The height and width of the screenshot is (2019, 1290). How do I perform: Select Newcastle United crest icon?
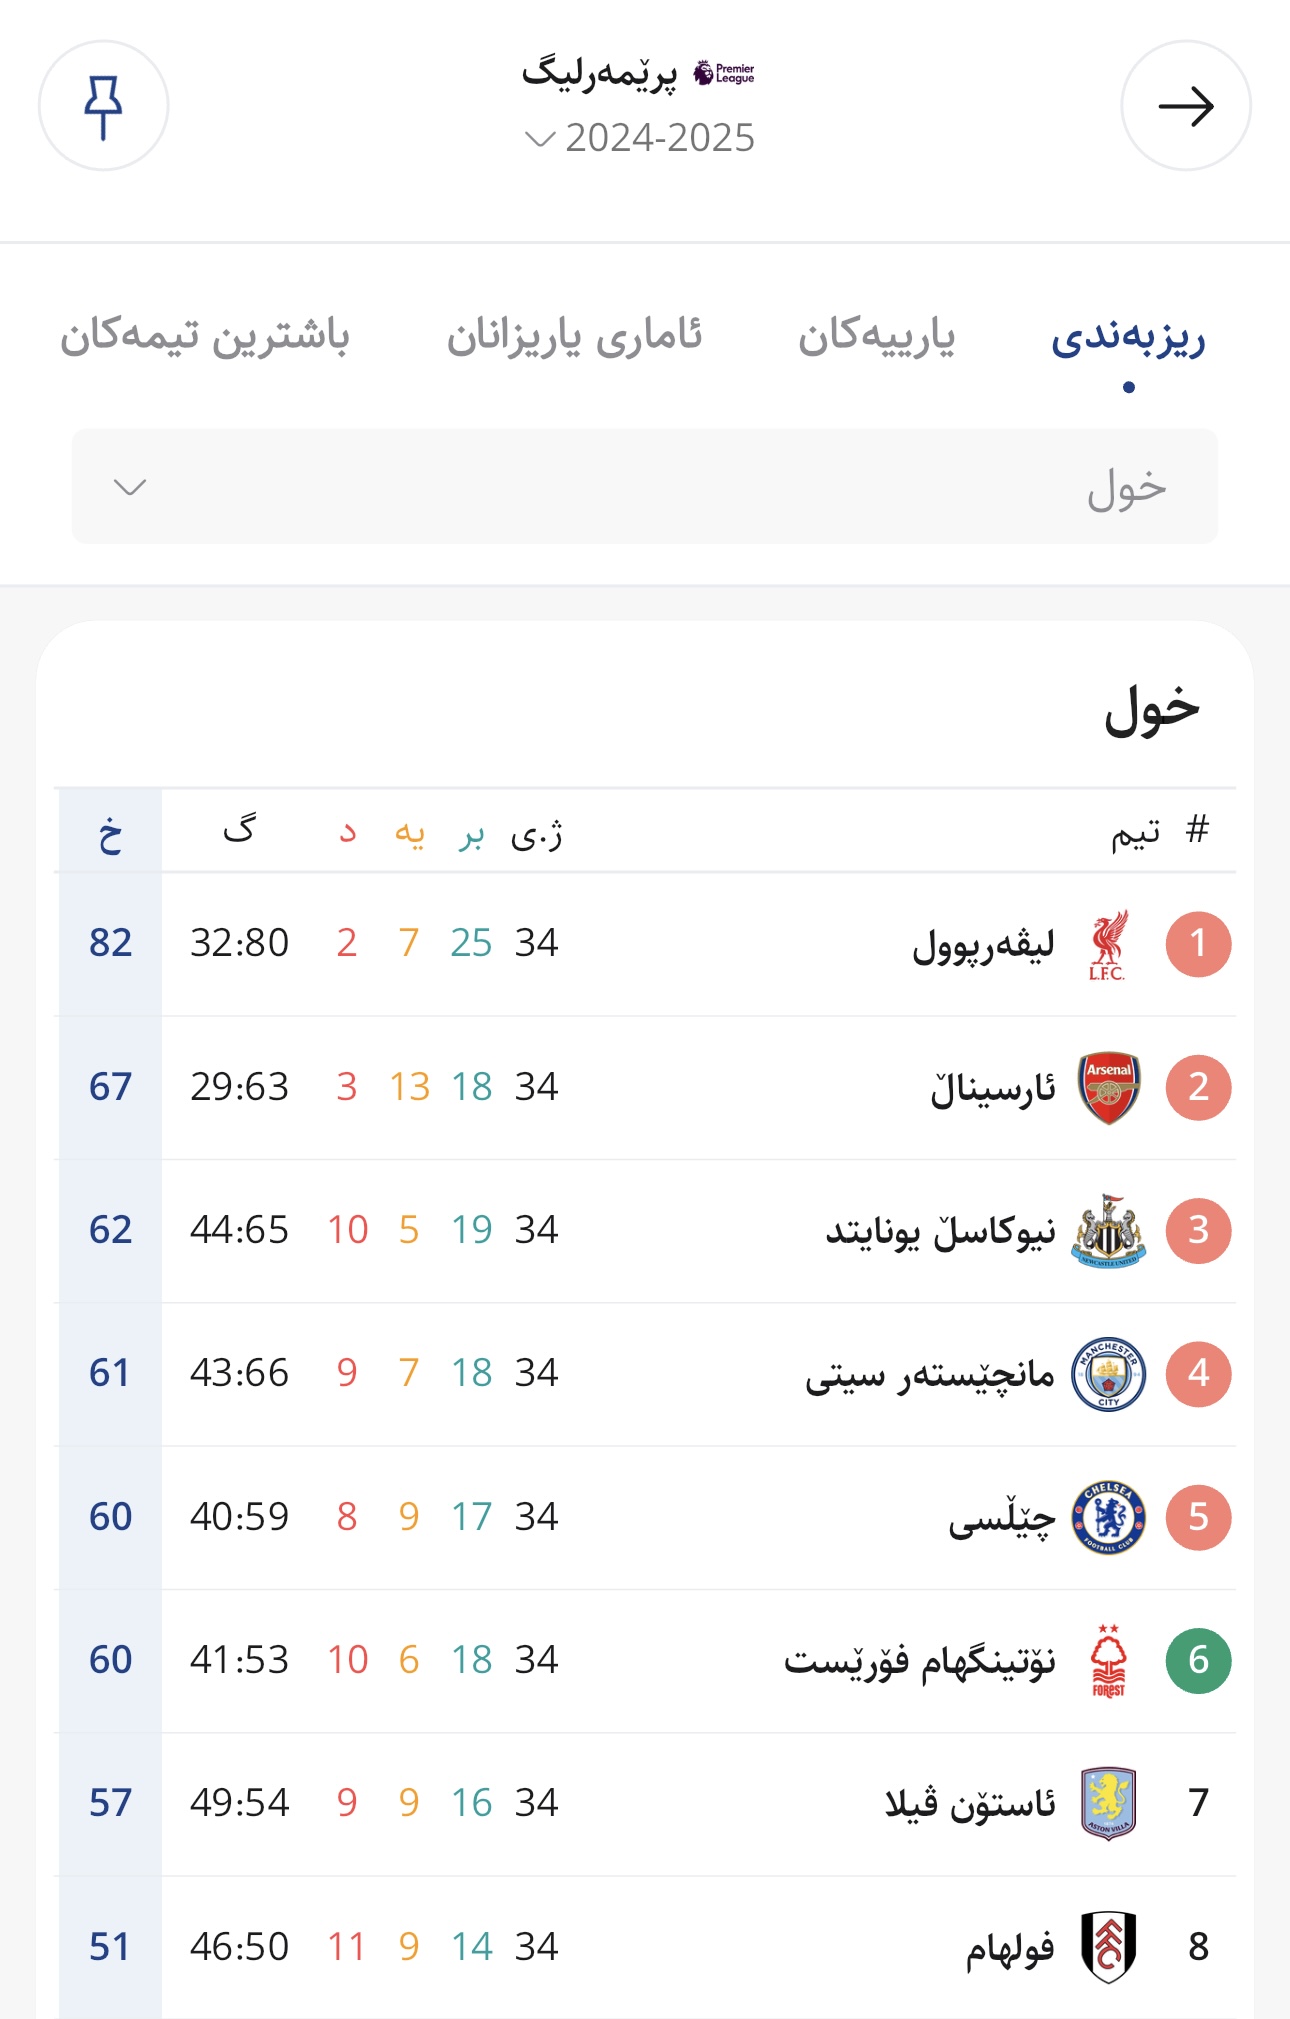tap(1108, 1231)
